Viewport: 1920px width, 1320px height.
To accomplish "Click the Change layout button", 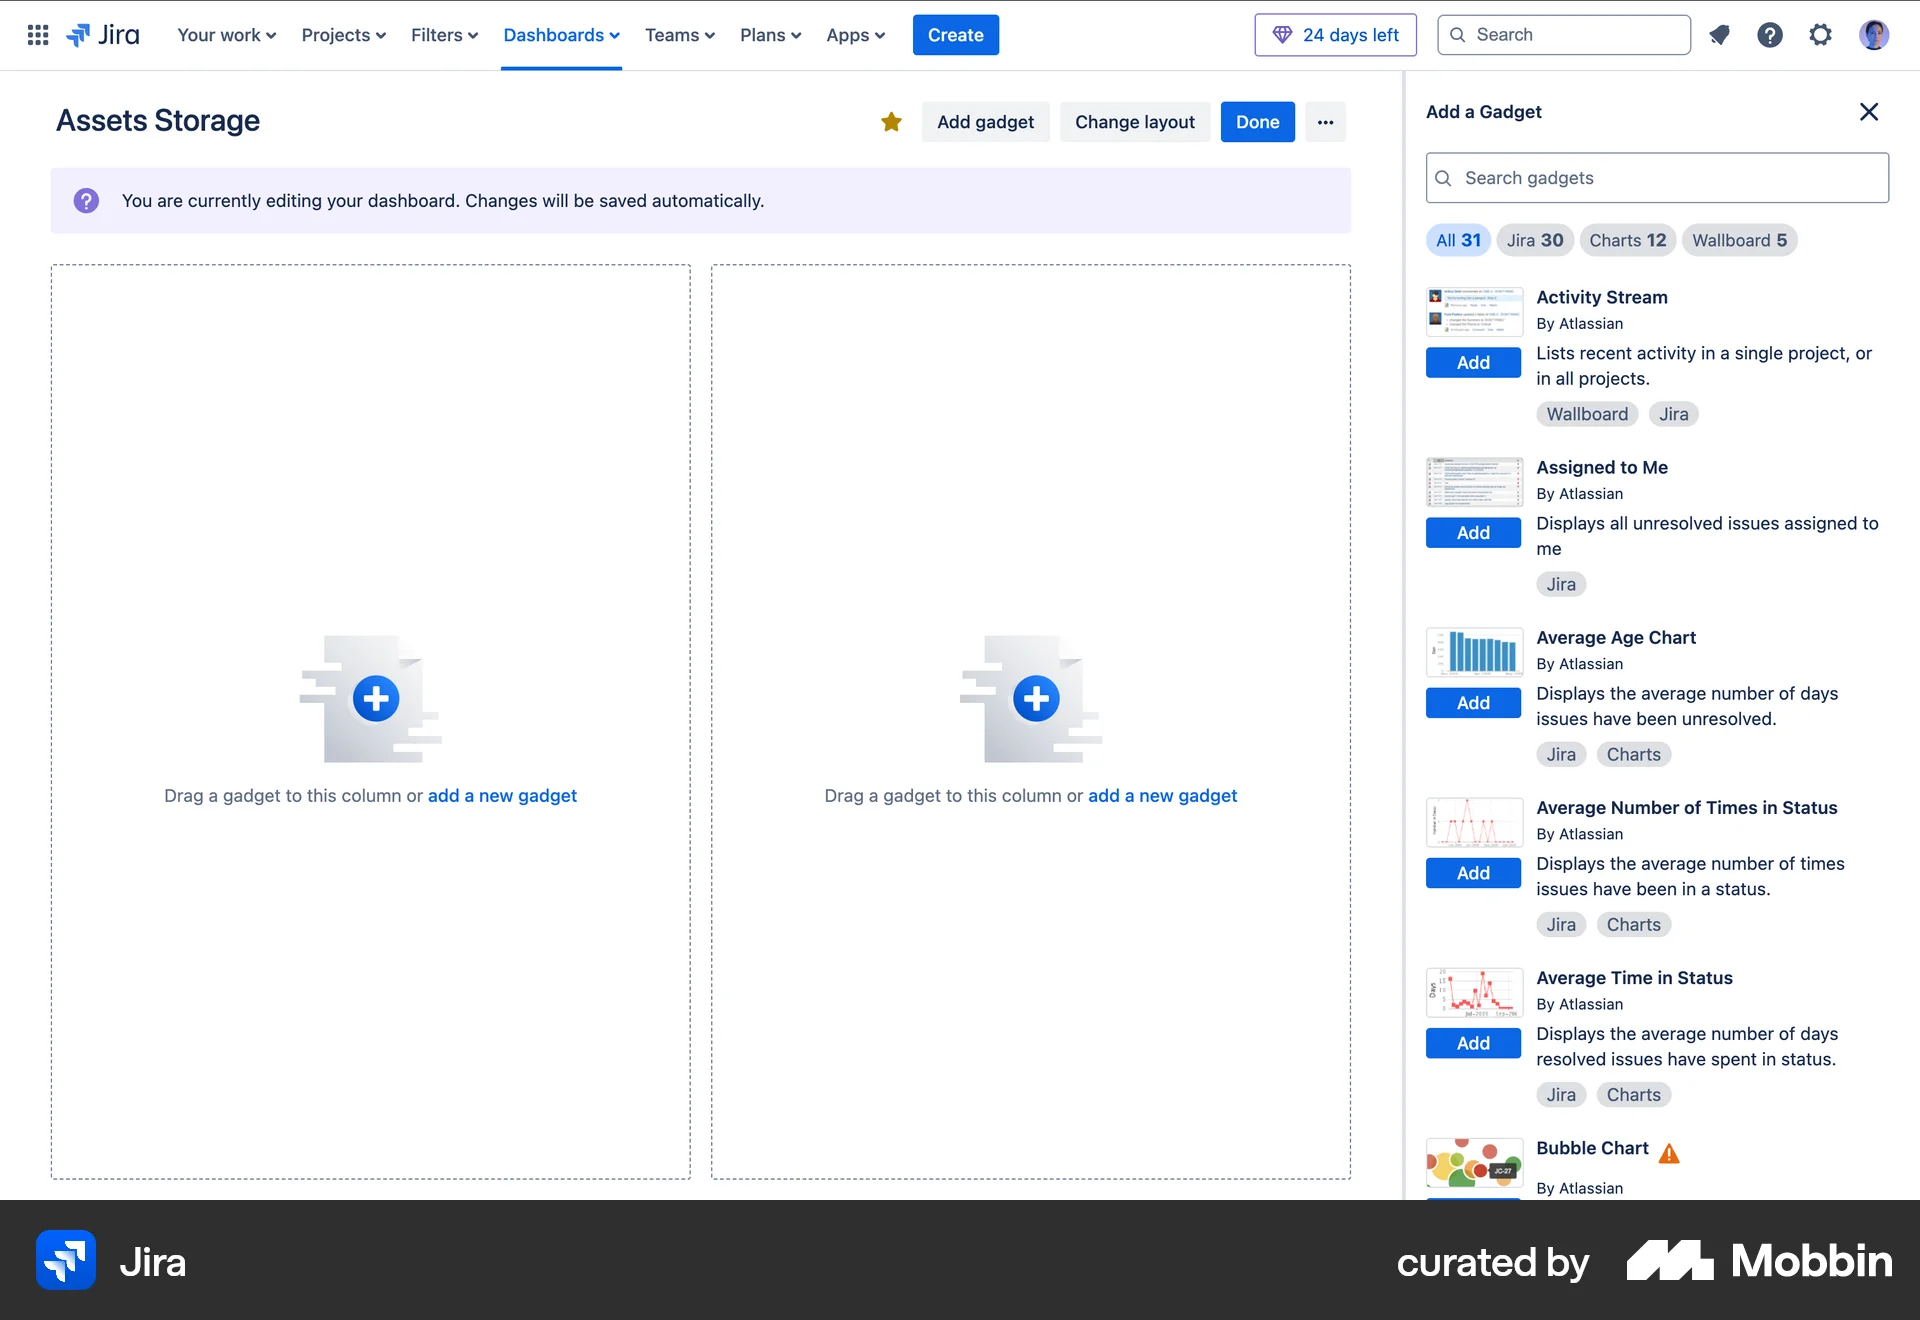I will (1134, 121).
